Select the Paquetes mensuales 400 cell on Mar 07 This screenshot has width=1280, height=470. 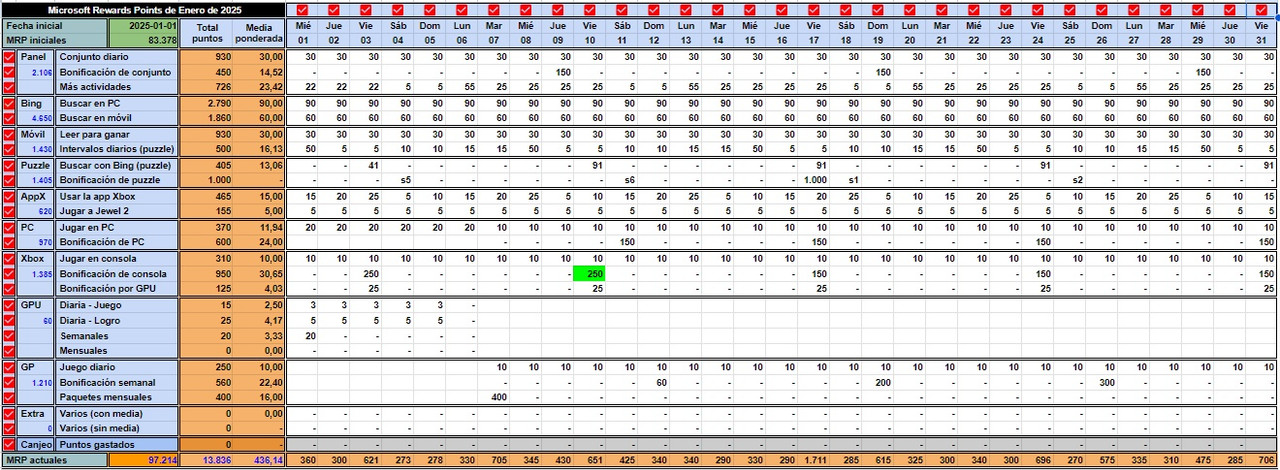493,397
